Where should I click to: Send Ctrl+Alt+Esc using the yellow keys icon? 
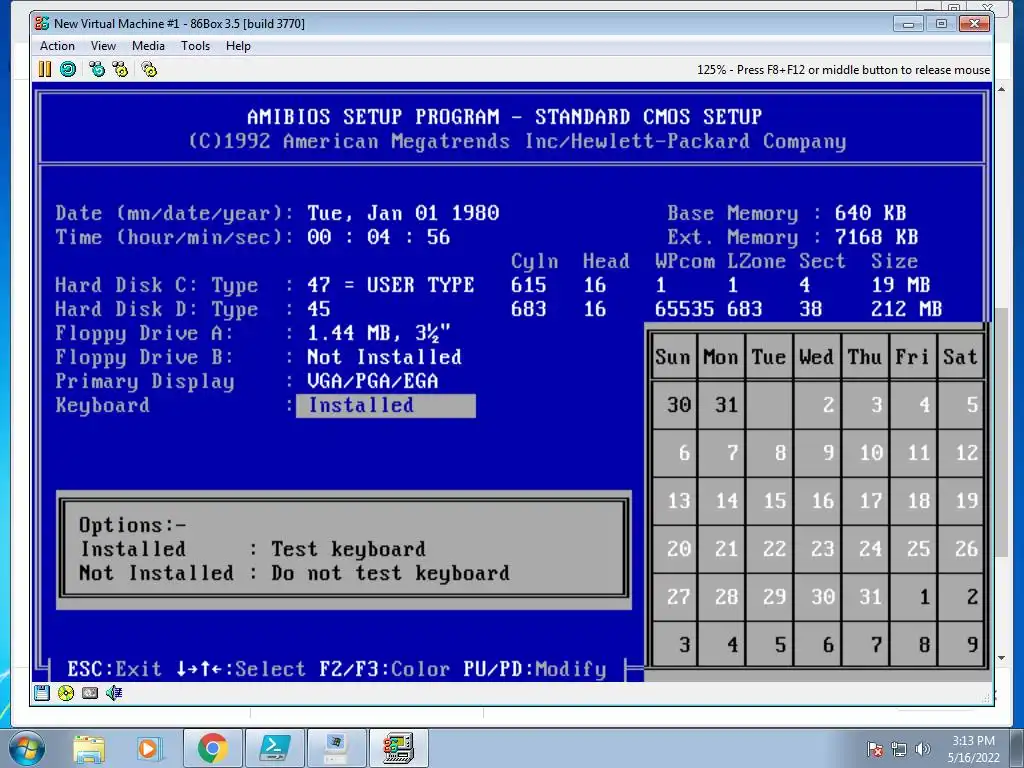120,69
